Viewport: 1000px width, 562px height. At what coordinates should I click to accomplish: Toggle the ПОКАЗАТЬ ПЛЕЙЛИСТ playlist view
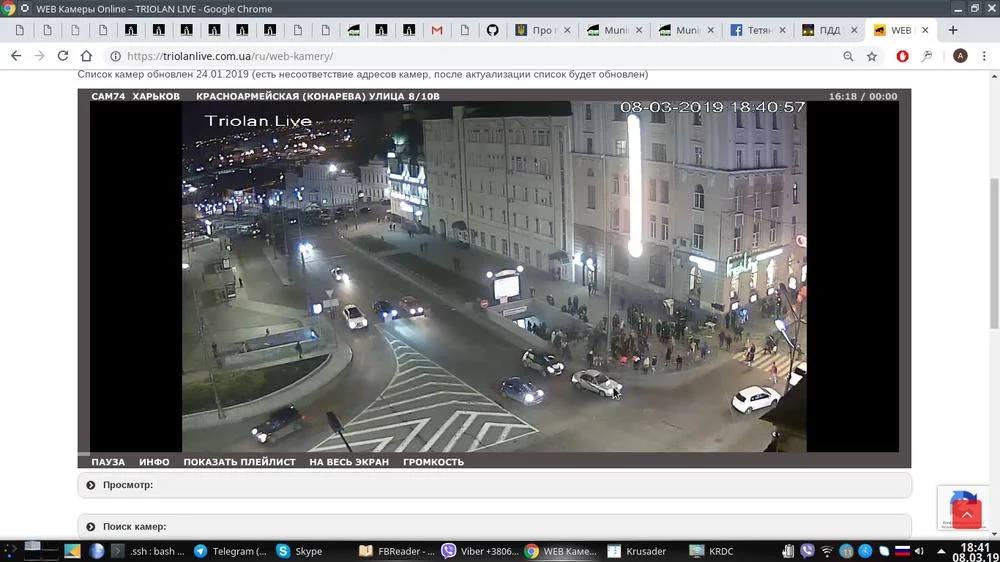239,462
